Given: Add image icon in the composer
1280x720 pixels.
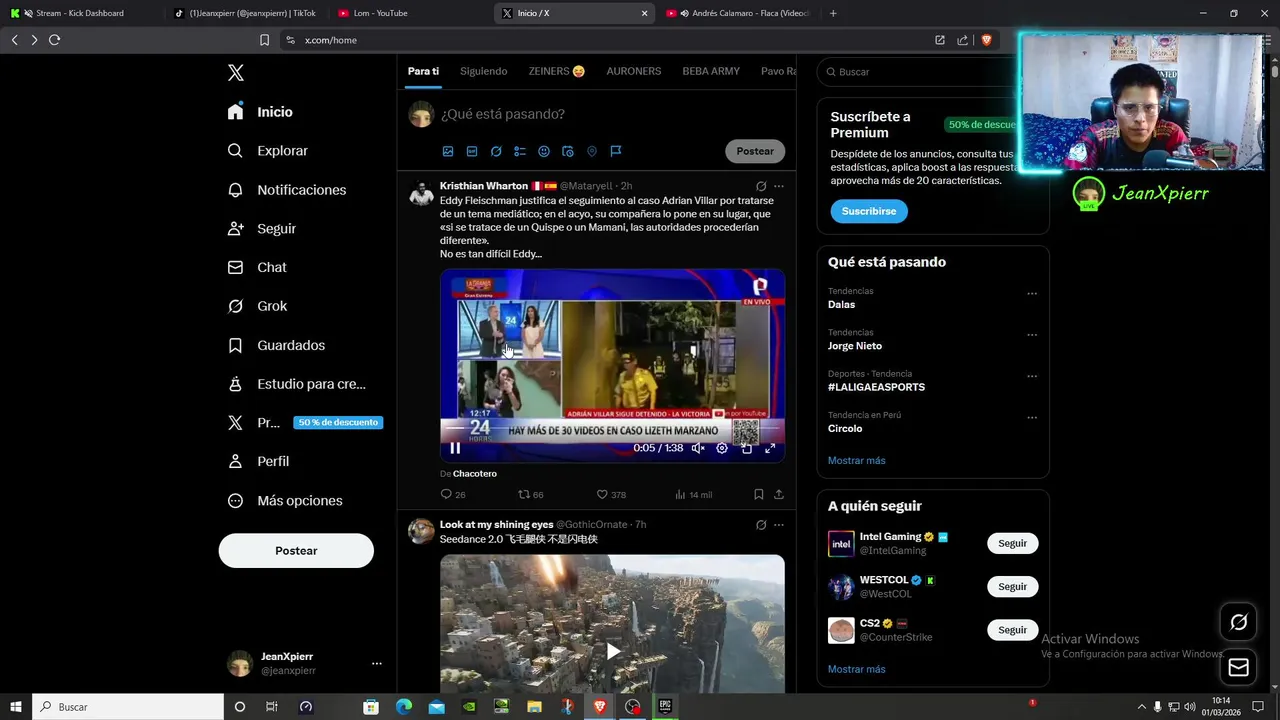Looking at the screenshot, I should 448,151.
